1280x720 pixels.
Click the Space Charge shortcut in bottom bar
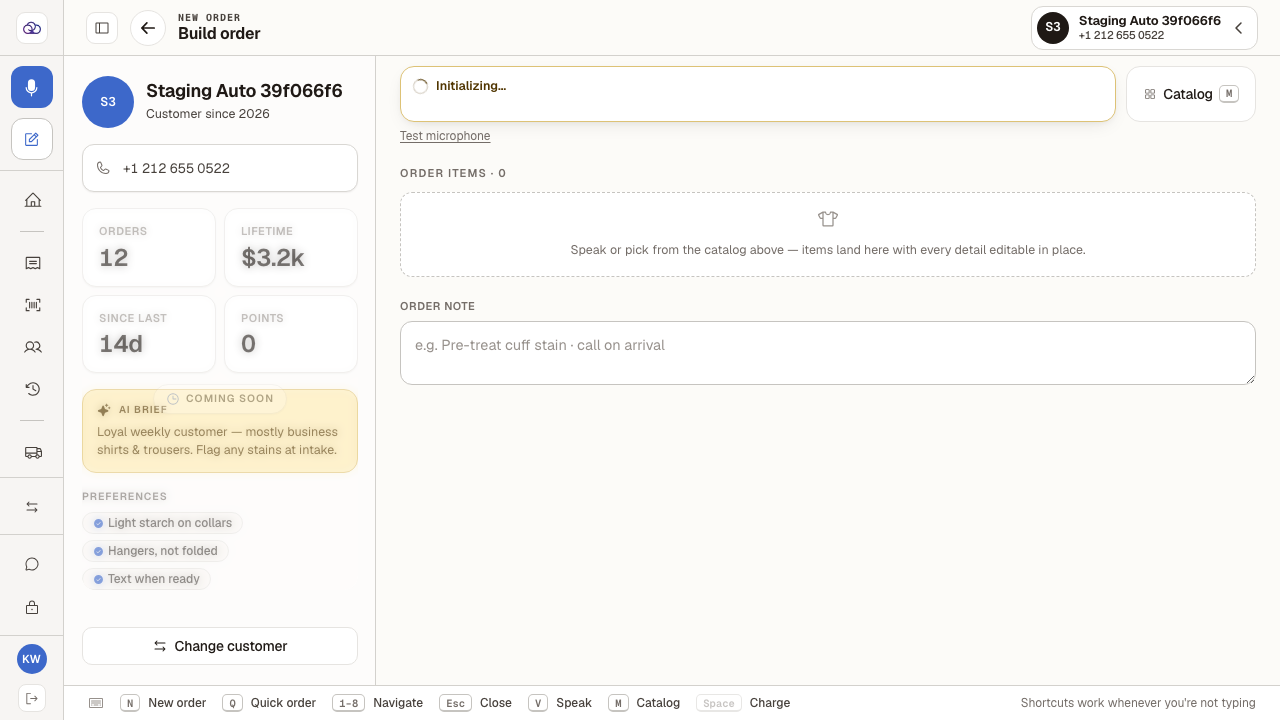pos(743,703)
